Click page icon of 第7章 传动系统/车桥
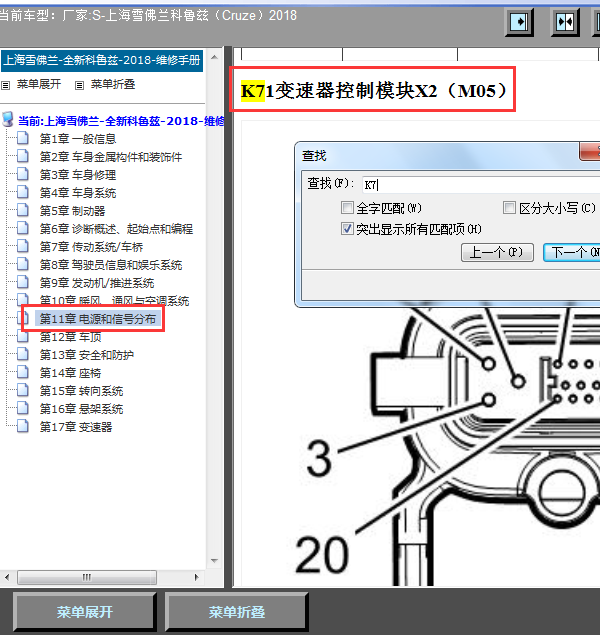 [x=23, y=246]
